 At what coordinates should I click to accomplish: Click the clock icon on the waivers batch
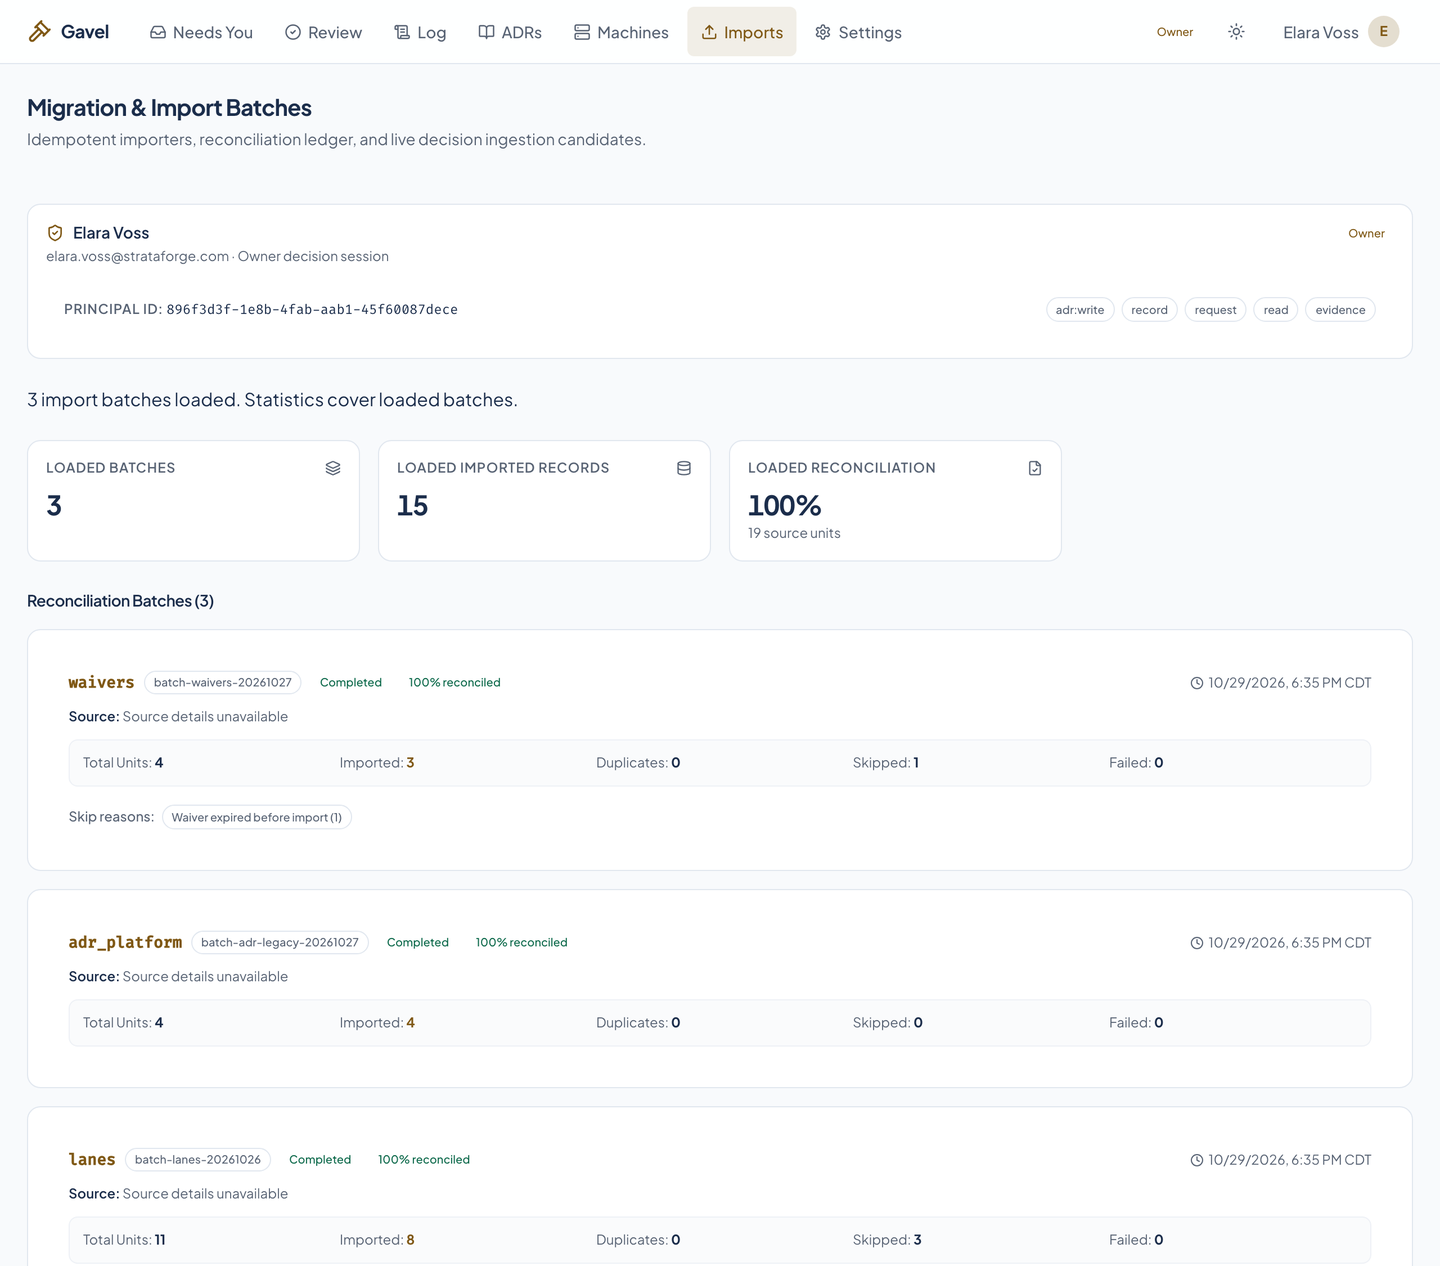click(x=1197, y=683)
